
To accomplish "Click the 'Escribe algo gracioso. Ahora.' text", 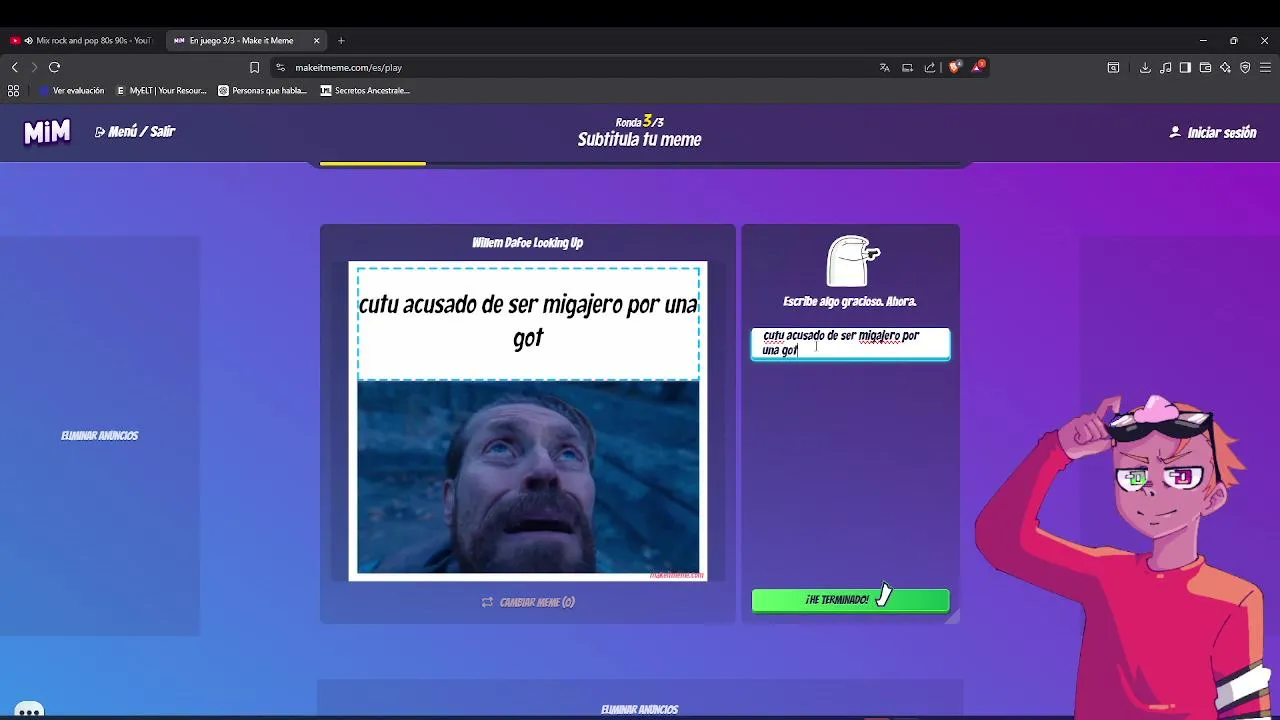I will pos(850,301).
